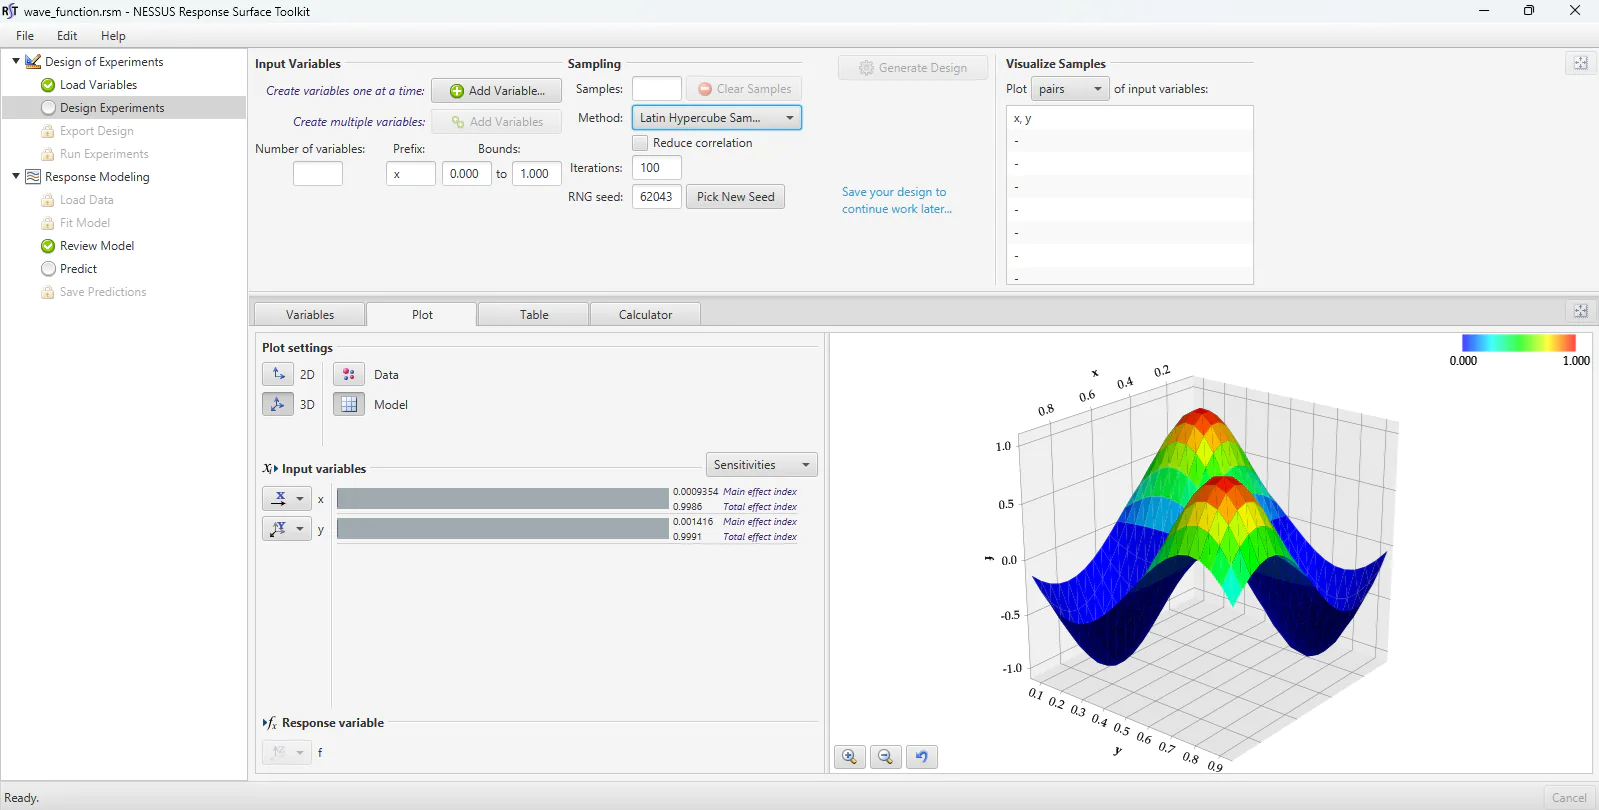Click the Samples input field
The height and width of the screenshot is (810, 1599).
pyautogui.click(x=657, y=89)
